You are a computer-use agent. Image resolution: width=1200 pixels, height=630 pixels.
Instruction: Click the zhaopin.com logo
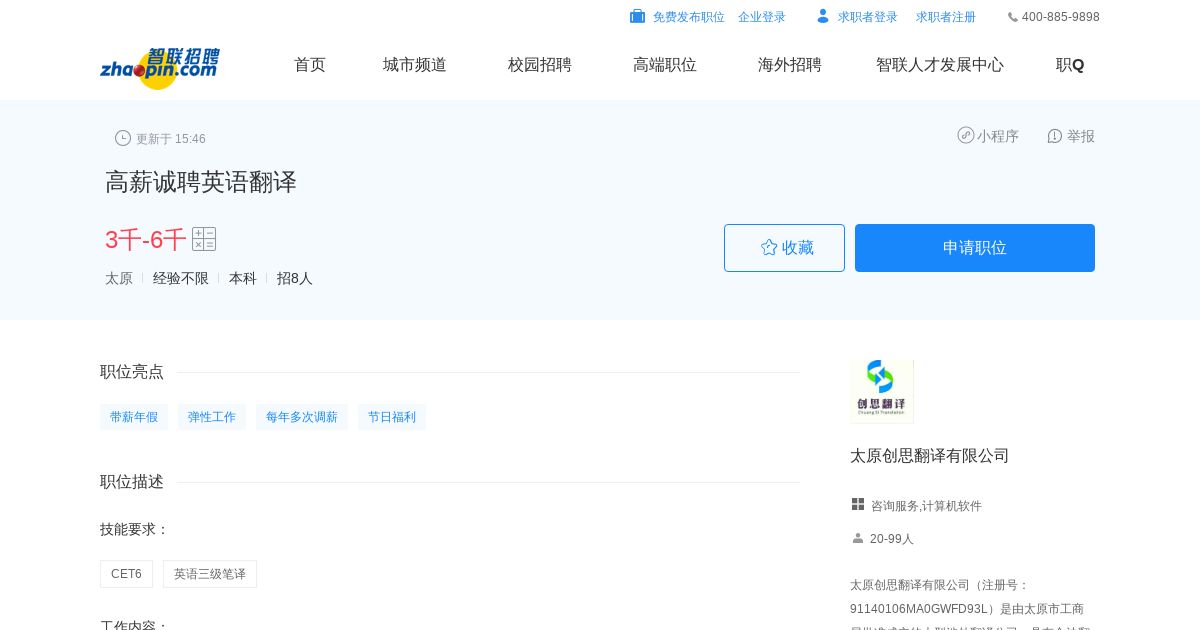[x=160, y=68]
